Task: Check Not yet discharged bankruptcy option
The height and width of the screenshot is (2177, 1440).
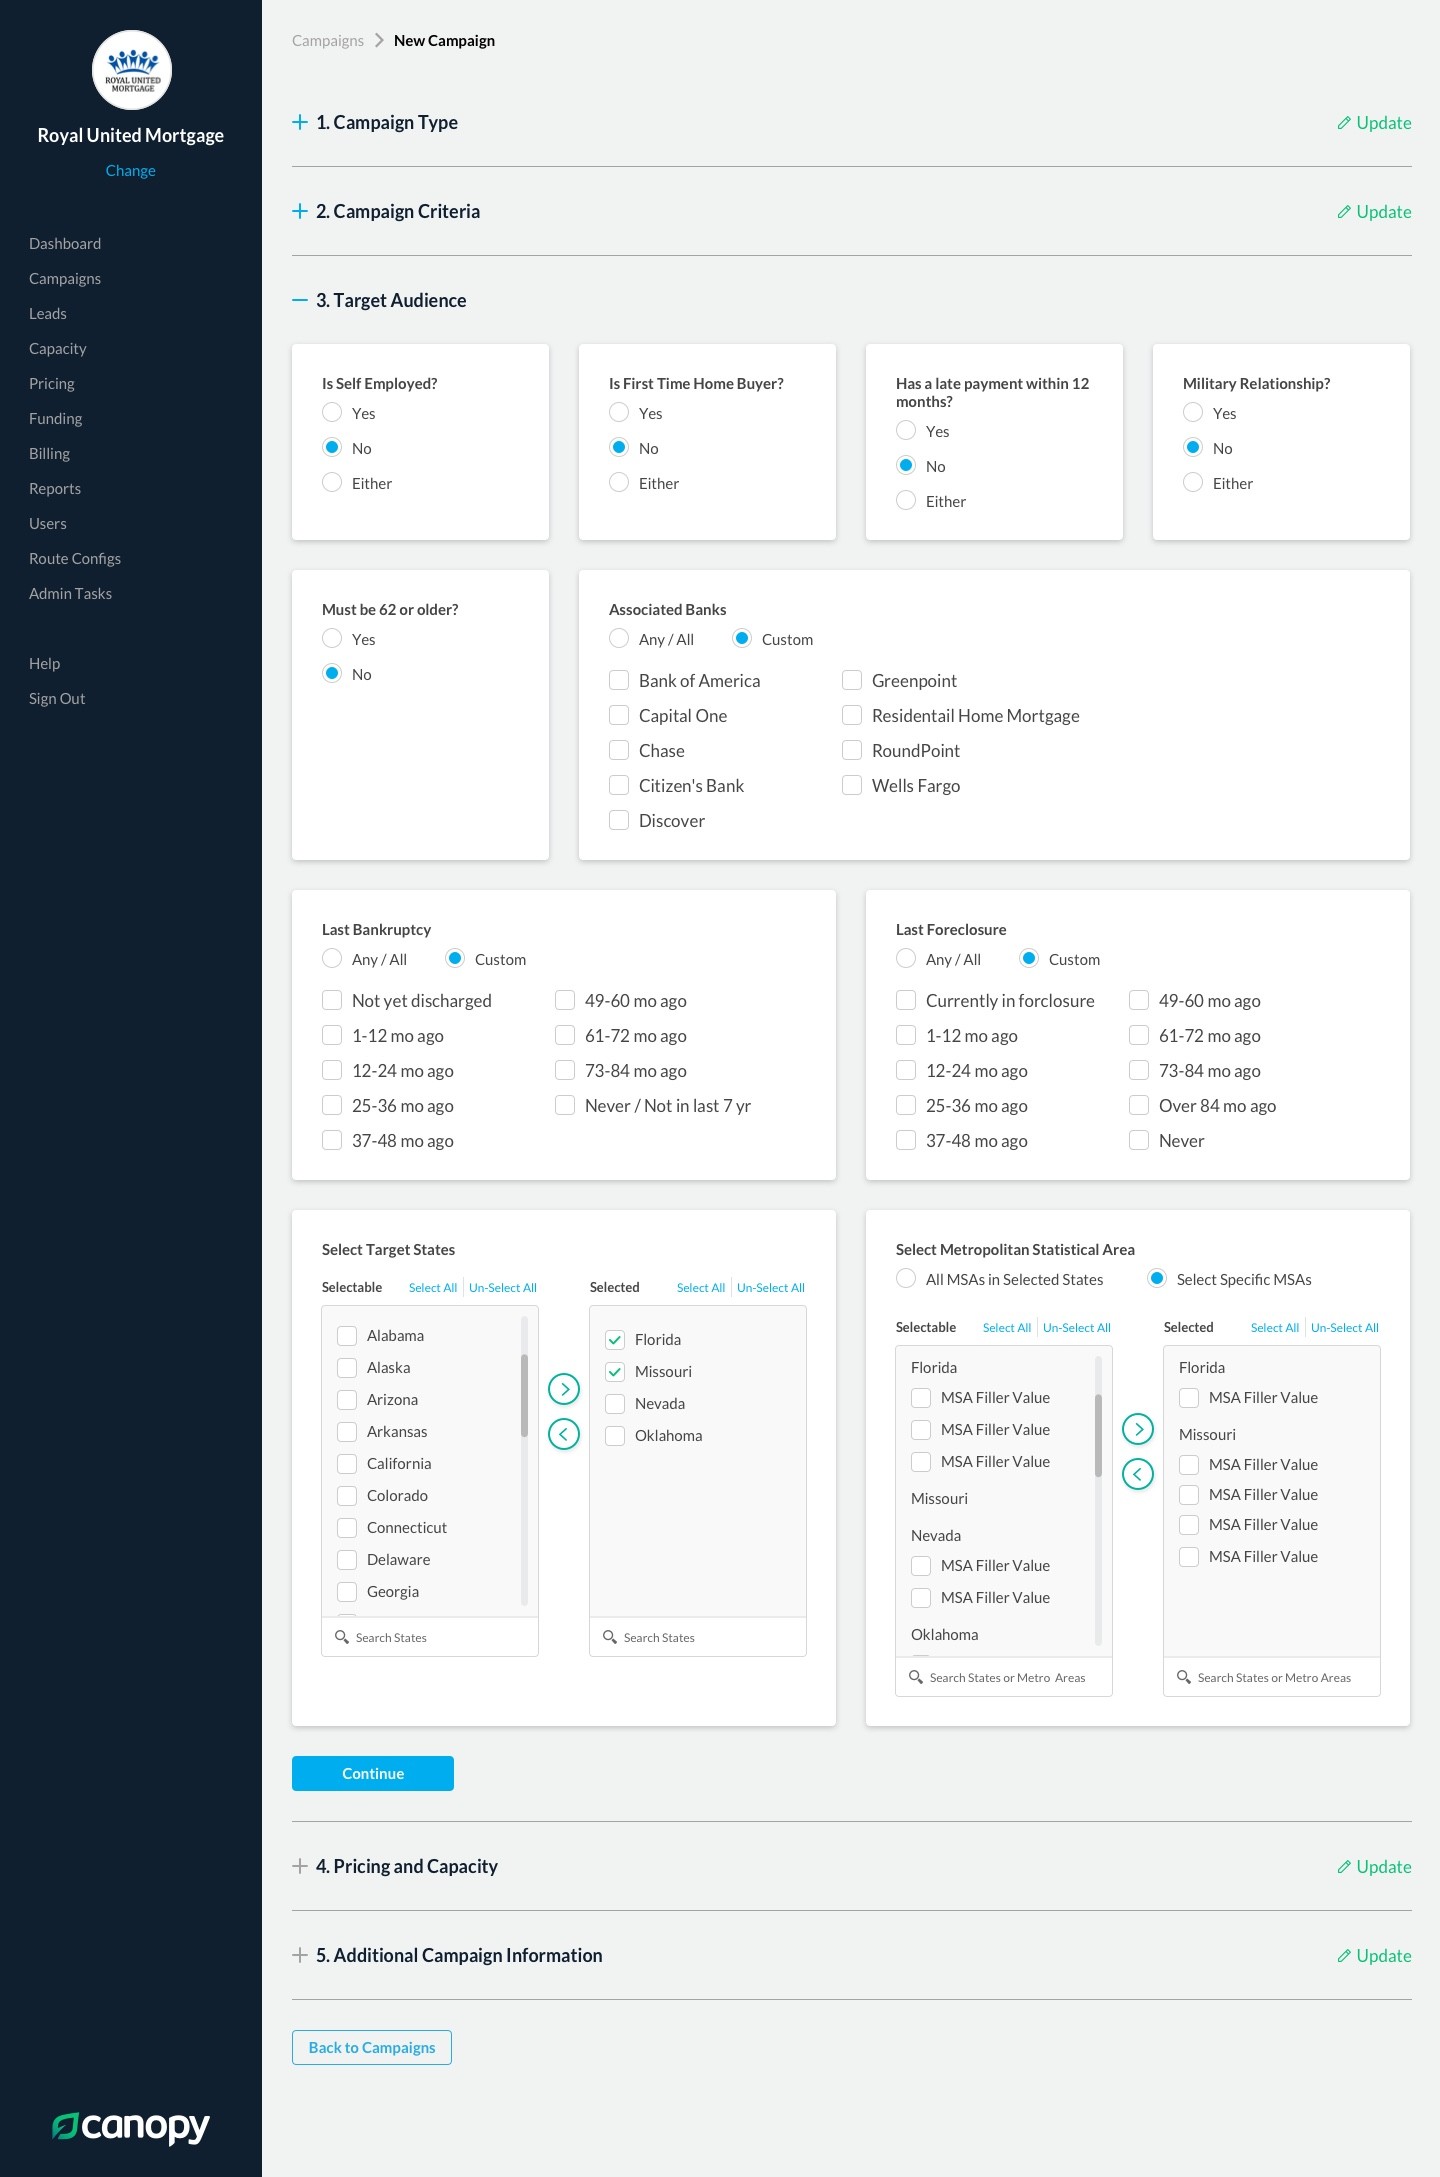Action: [x=332, y=1000]
